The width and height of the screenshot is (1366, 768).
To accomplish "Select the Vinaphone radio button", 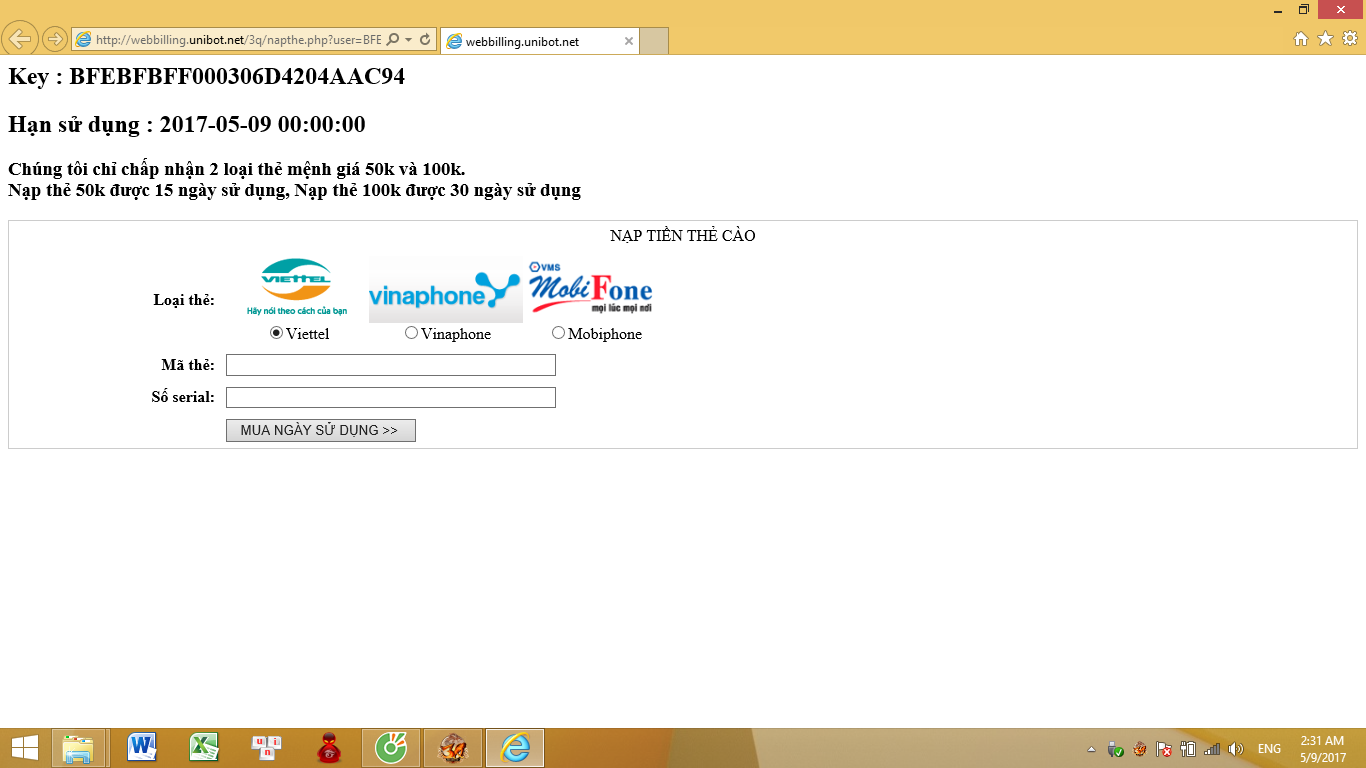I will (411, 333).
